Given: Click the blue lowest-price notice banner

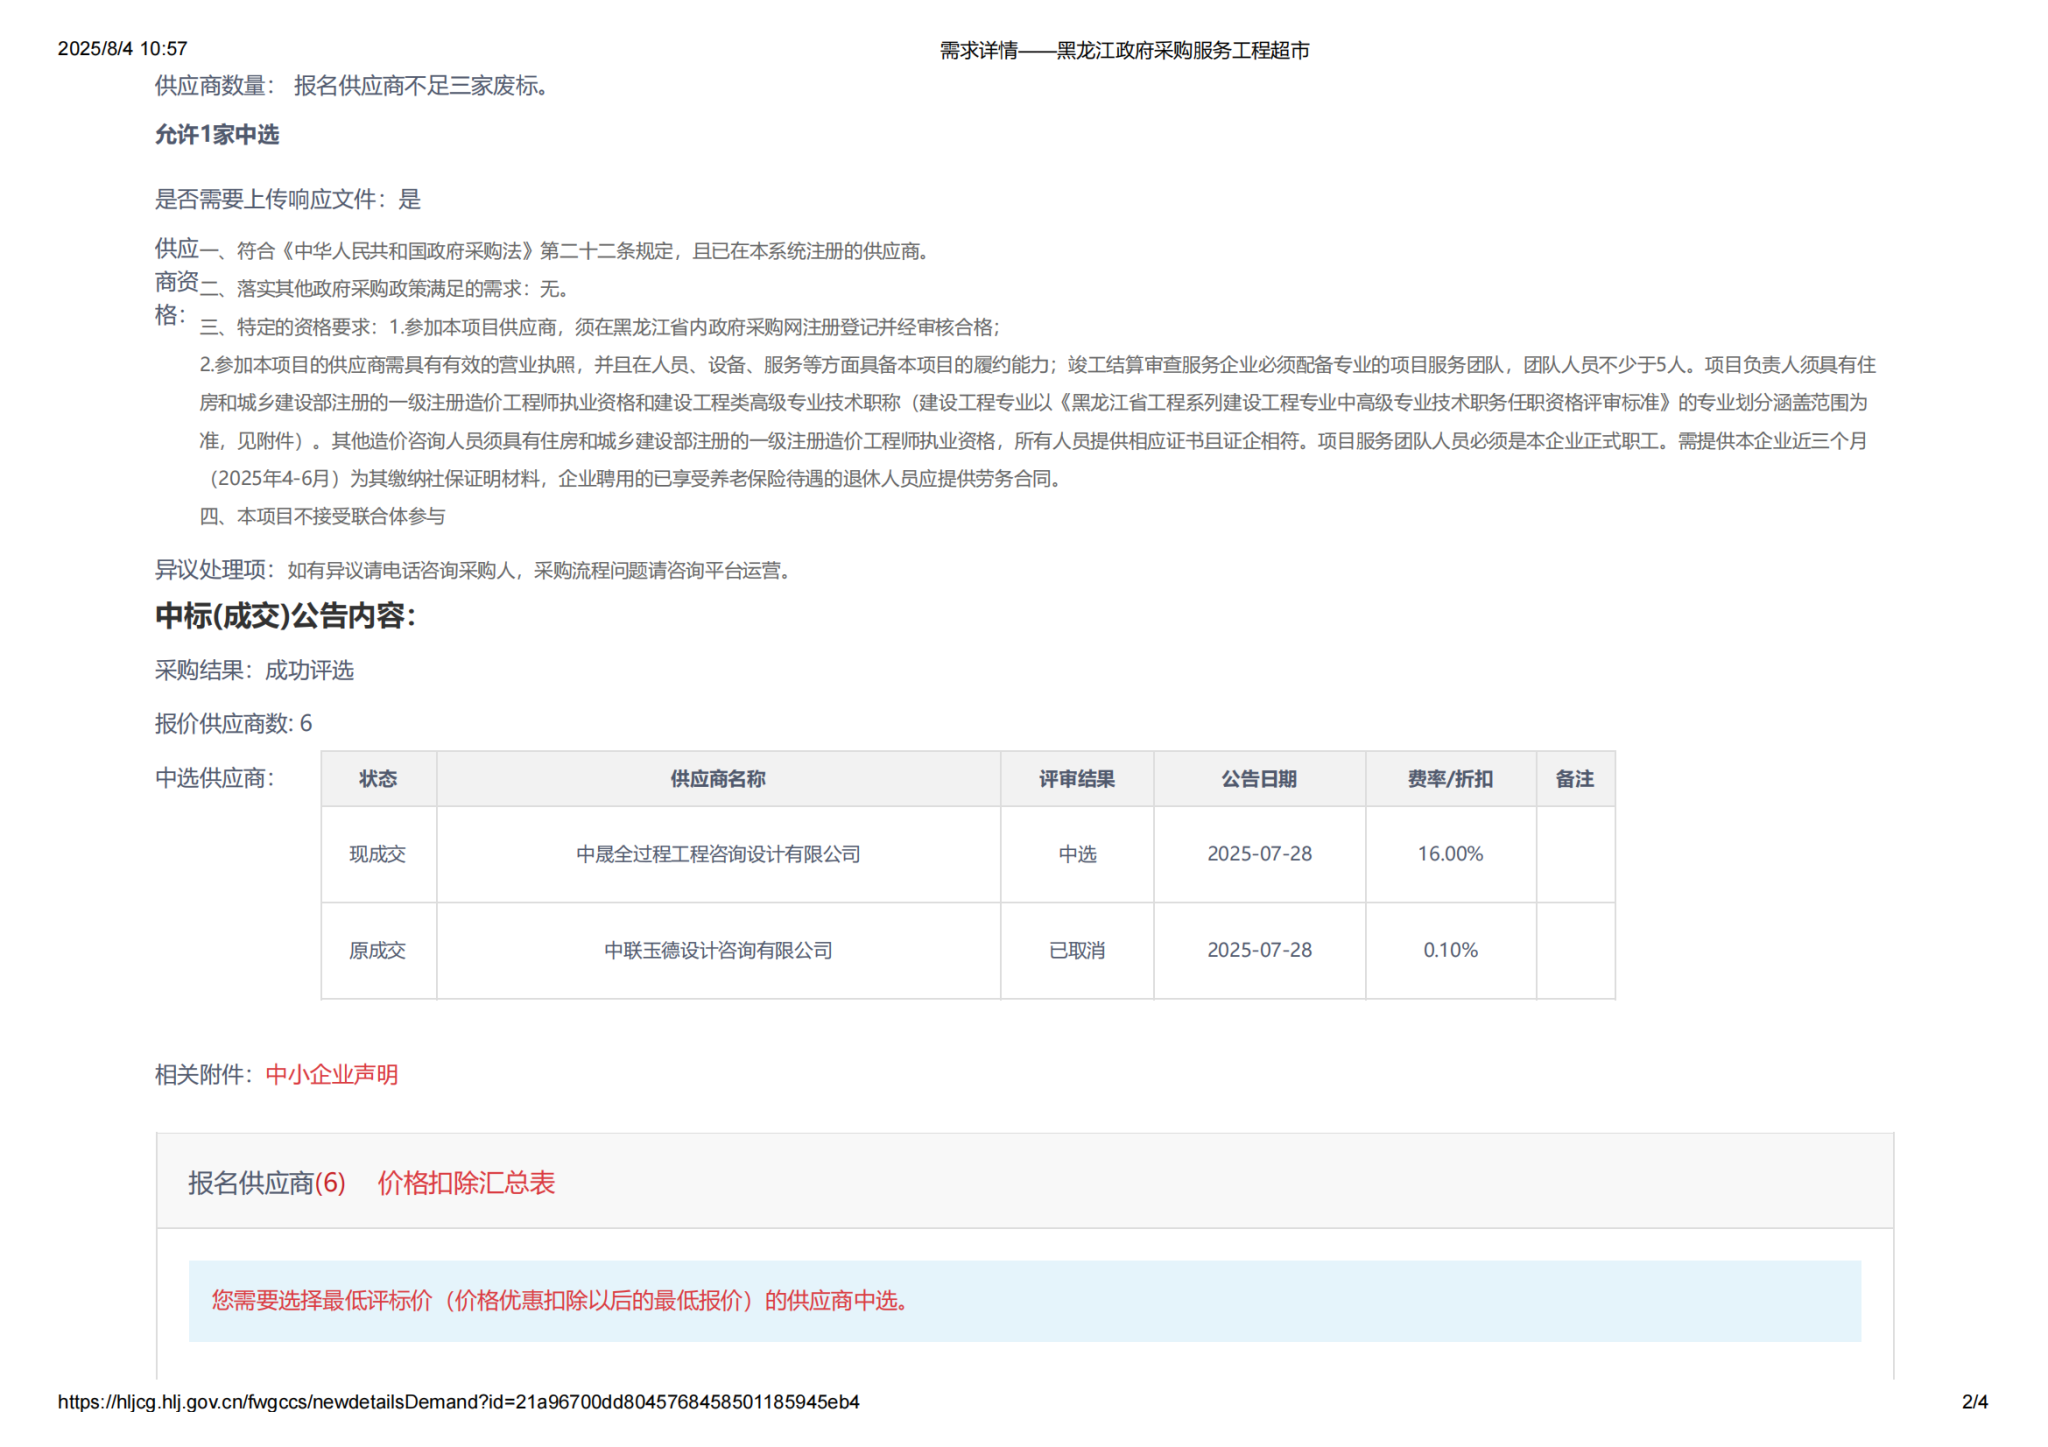Looking at the screenshot, I should [x=1024, y=1301].
